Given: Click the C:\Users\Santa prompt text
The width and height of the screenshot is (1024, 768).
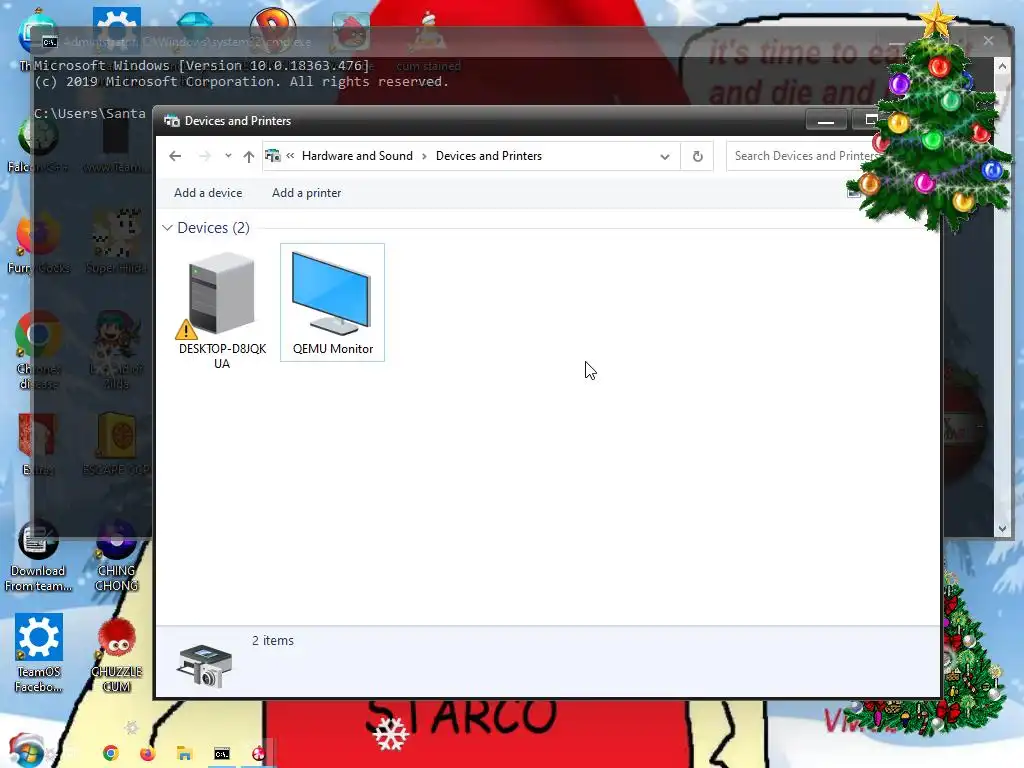Looking at the screenshot, I should [x=90, y=114].
